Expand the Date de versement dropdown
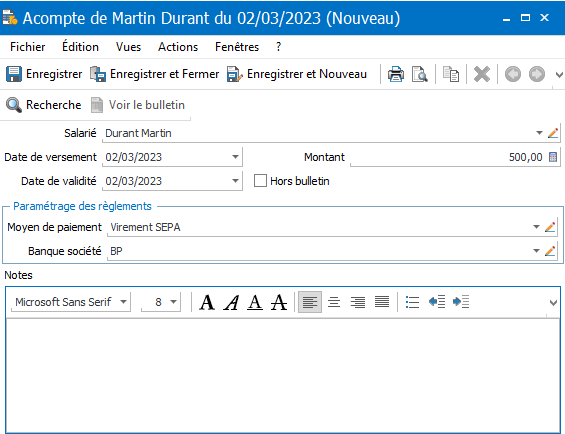565x434 pixels. tap(235, 157)
